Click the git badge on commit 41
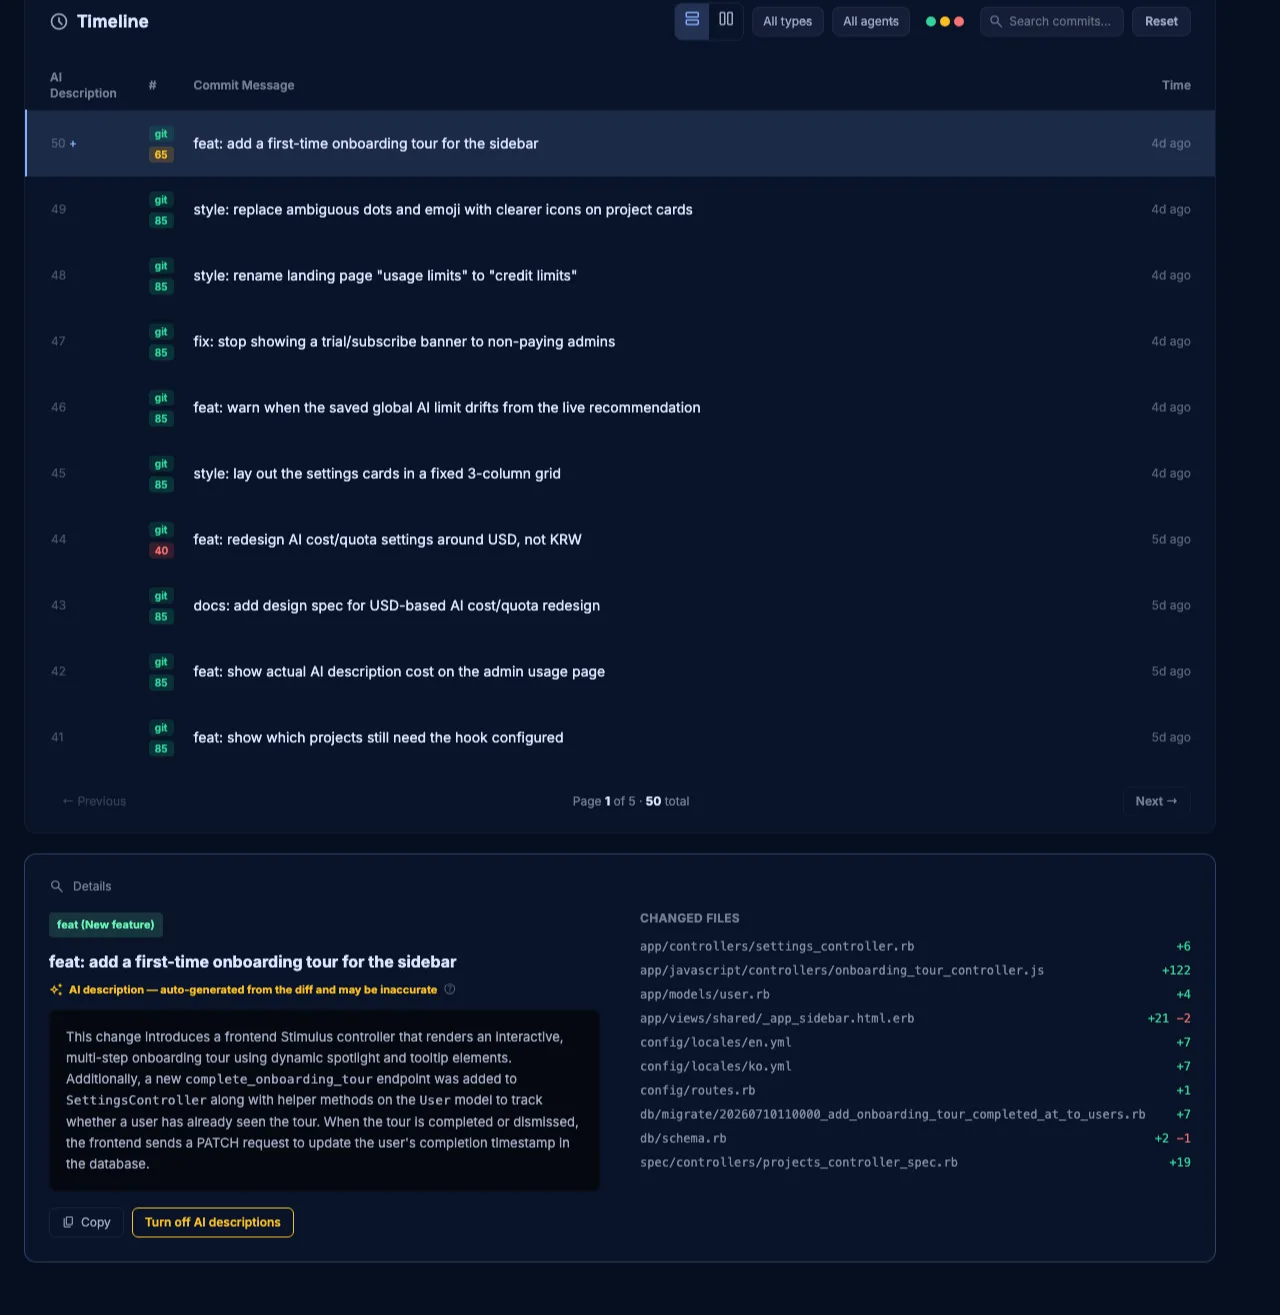Screen dimensions: 1280x1315 coord(161,728)
